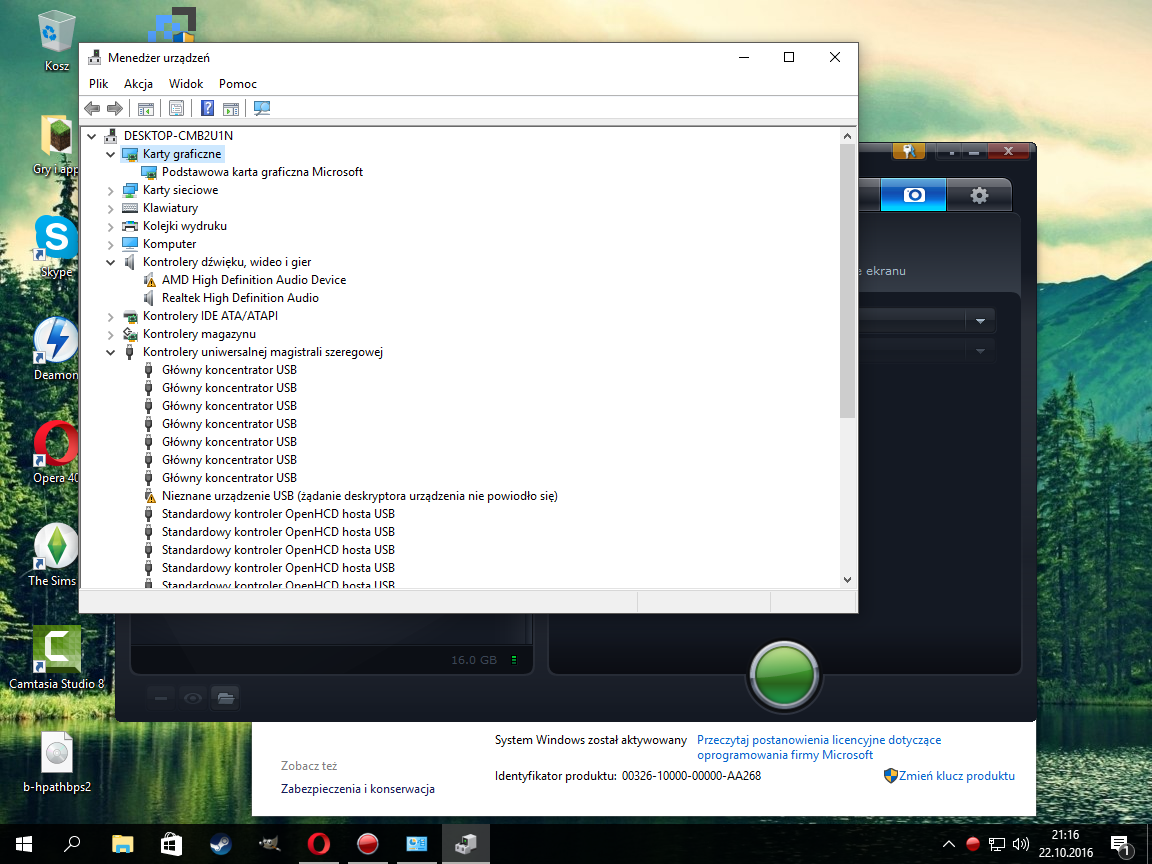
Task: Open Steam from the taskbar
Action: click(220, 843)
